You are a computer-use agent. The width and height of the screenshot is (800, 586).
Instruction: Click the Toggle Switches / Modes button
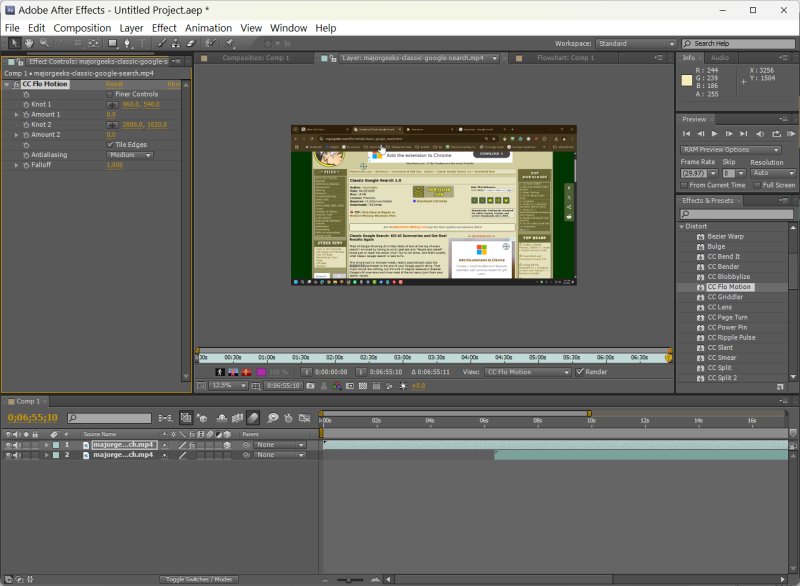coord(198,579)
